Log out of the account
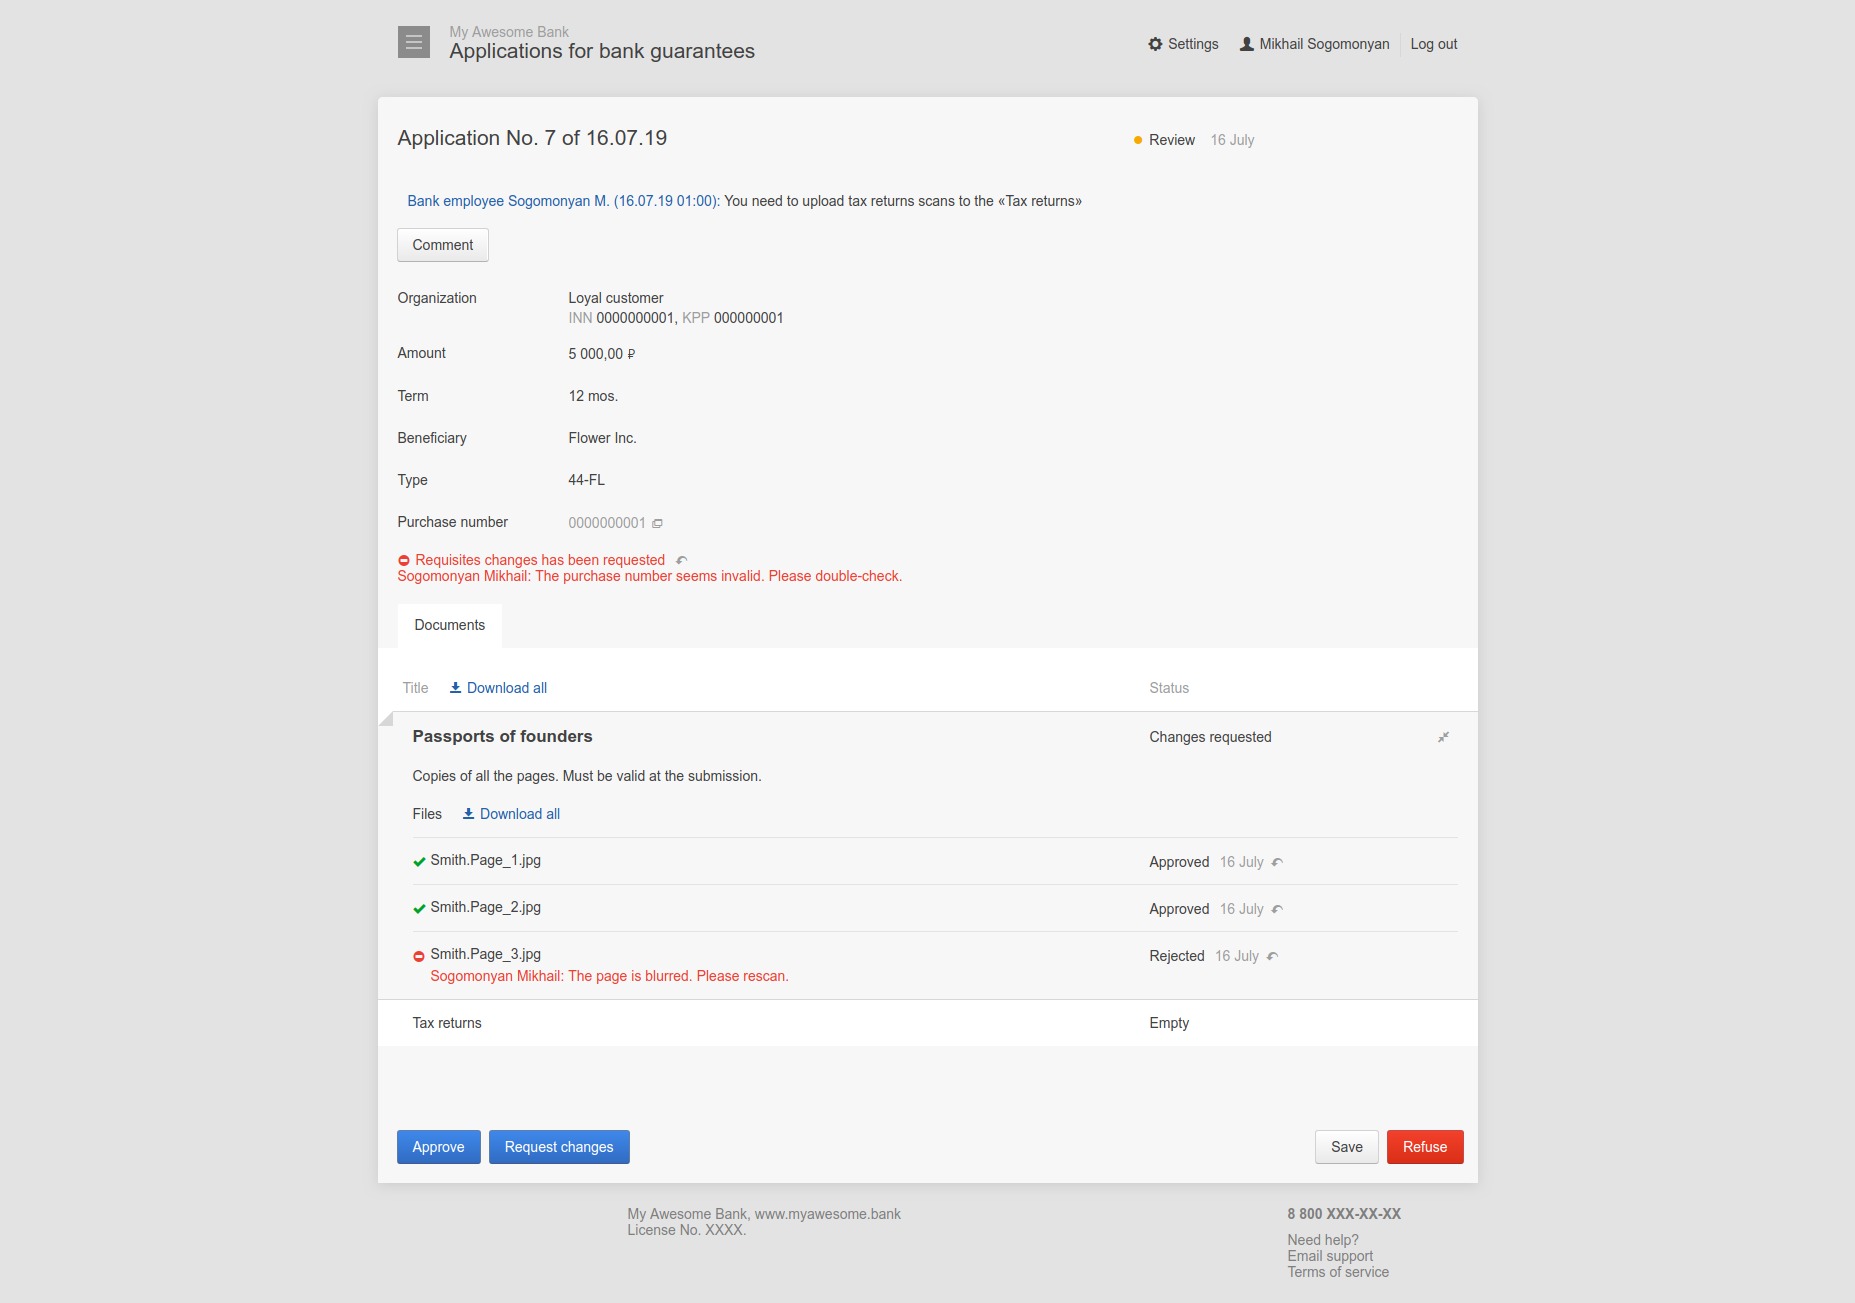Viewport: 1855px width, 1303px height. 1434,44
